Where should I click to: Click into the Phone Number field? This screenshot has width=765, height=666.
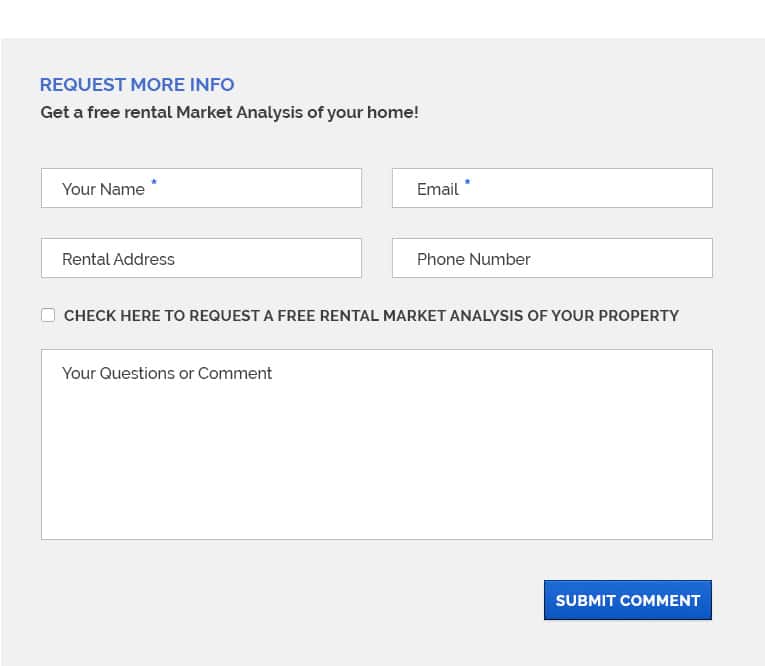(x=552, y=258)
